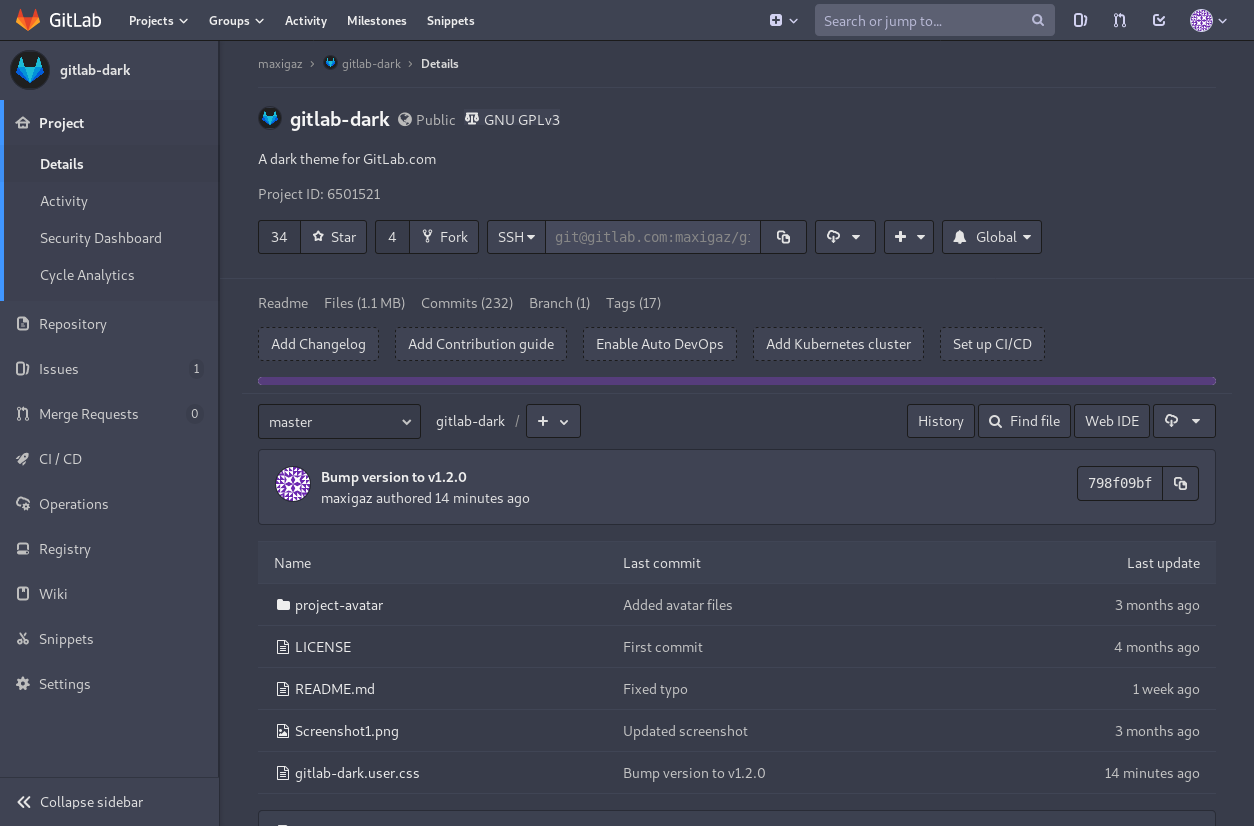Select the Details sidebar sub-item
Screen dimensions: 1254x826
pos(62,164)
